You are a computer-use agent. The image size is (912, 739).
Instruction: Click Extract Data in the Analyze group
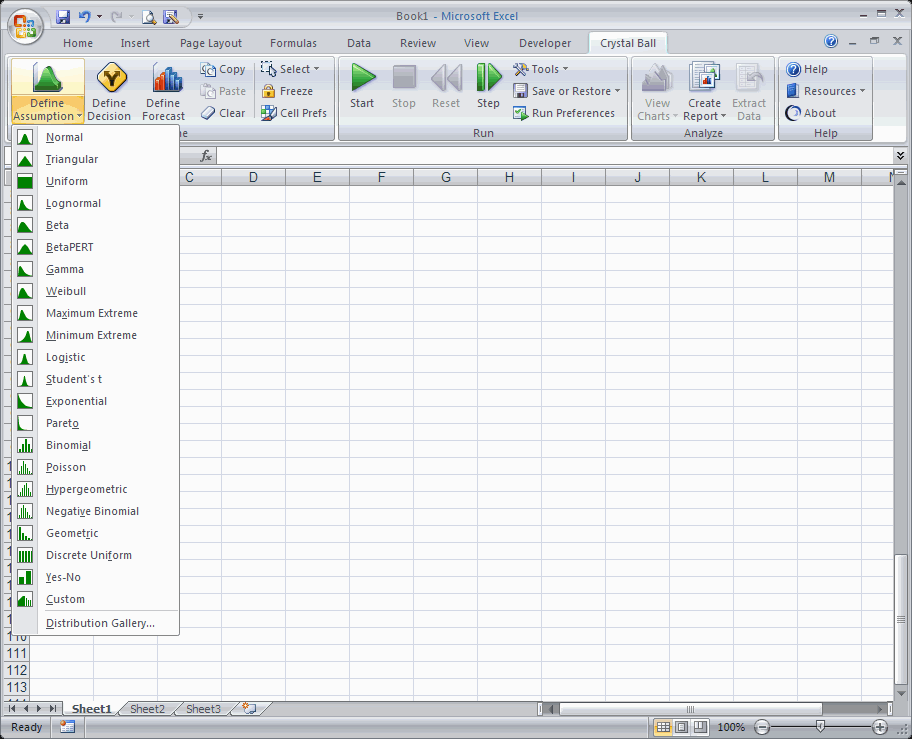pyautogui.click(x=752, y=90)
